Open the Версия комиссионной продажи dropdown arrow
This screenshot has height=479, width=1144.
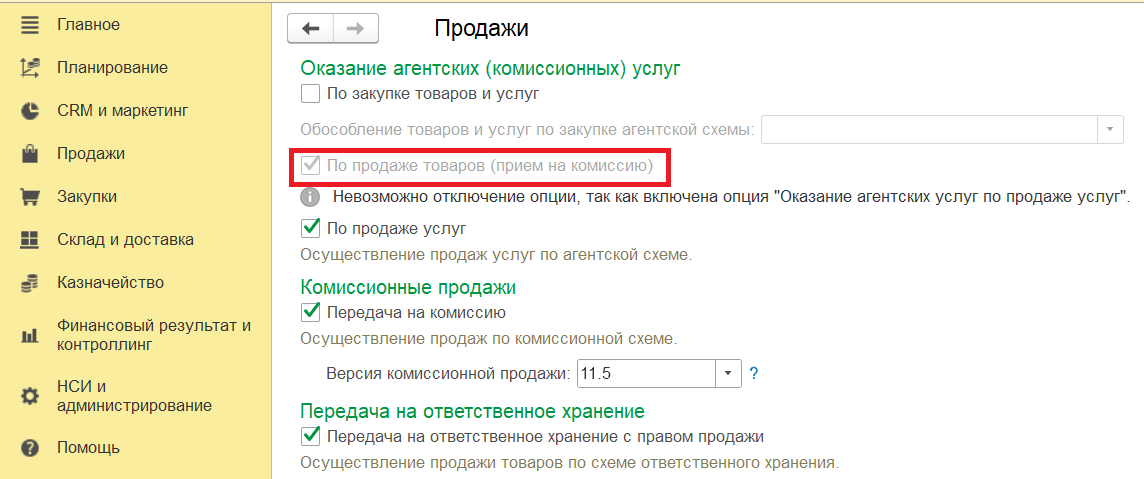point(730,374)
